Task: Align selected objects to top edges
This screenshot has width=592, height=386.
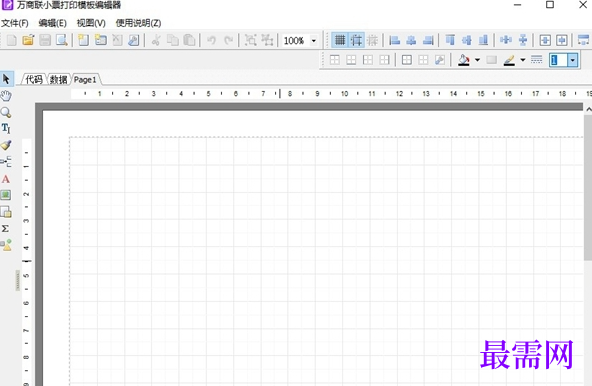Action: pyautogui.click(x=450, y=40)
